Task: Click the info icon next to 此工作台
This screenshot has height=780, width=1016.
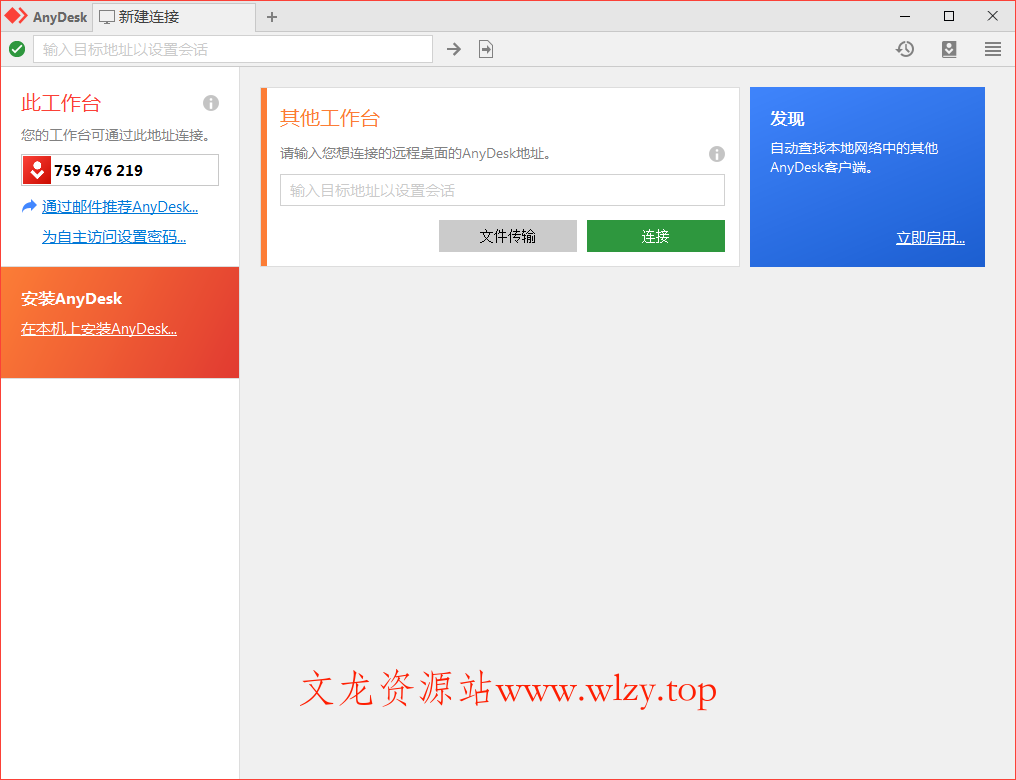Action: [x=211, y=103]
